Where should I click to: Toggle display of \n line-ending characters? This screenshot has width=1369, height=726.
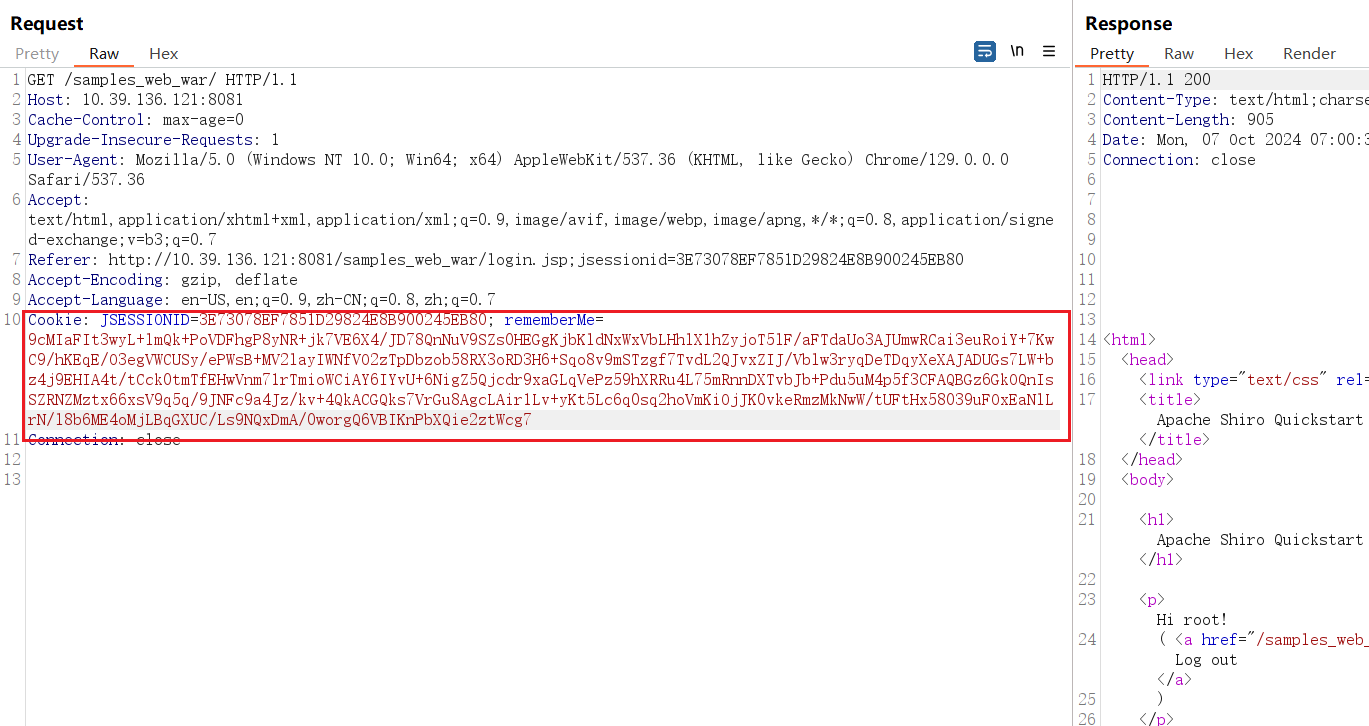(1017, 50)
